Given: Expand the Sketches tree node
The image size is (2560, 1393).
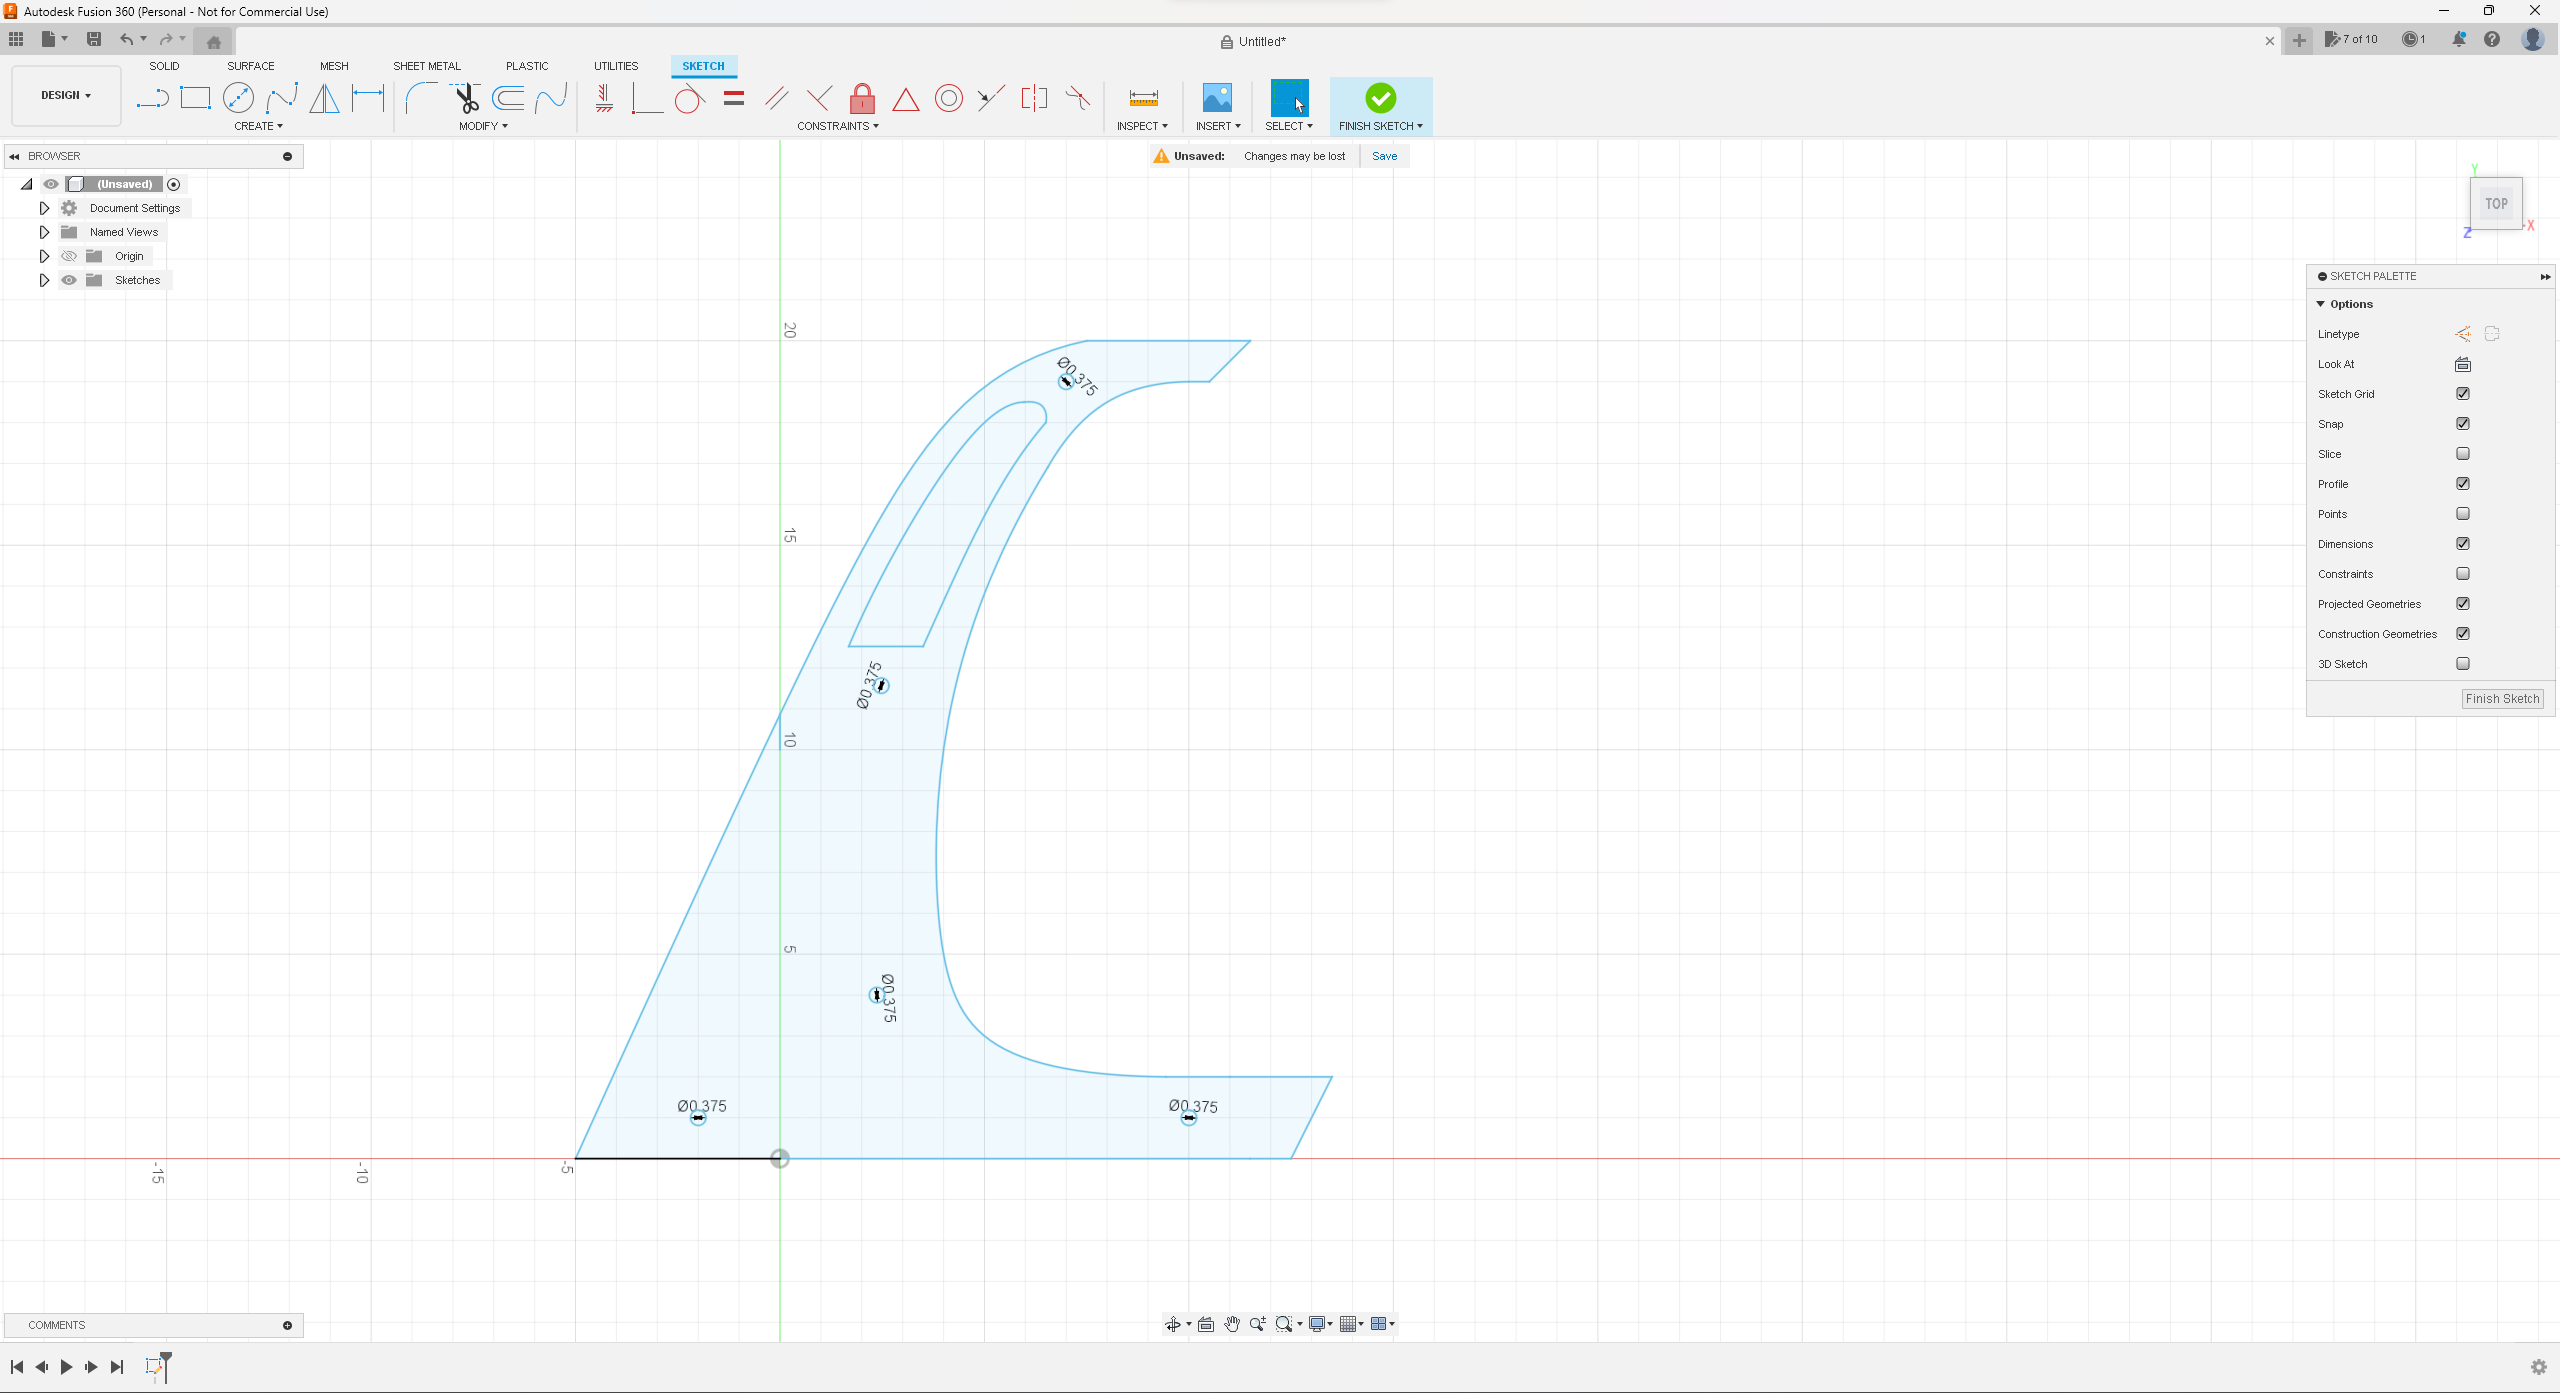Looking at the screenshot, I should click(x=44, y=280).
